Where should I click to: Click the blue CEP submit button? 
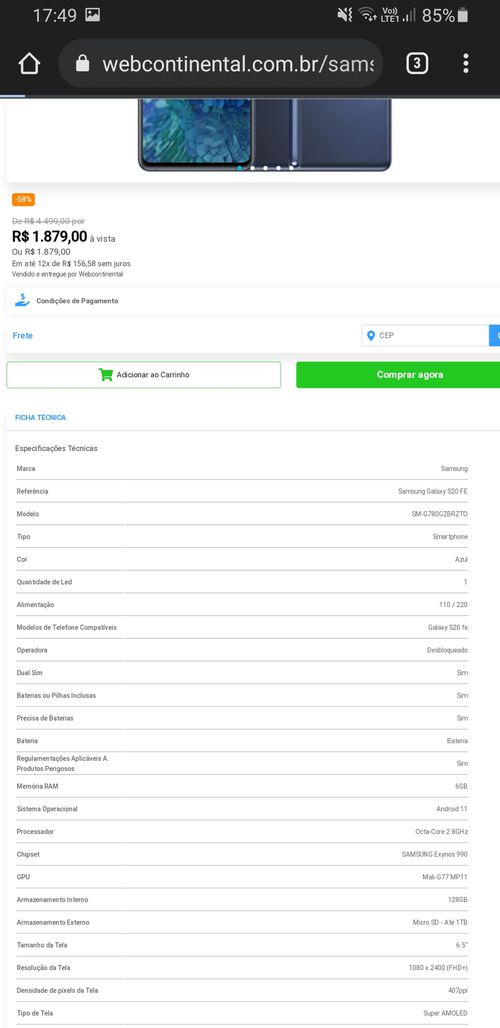tap(495, 336)
